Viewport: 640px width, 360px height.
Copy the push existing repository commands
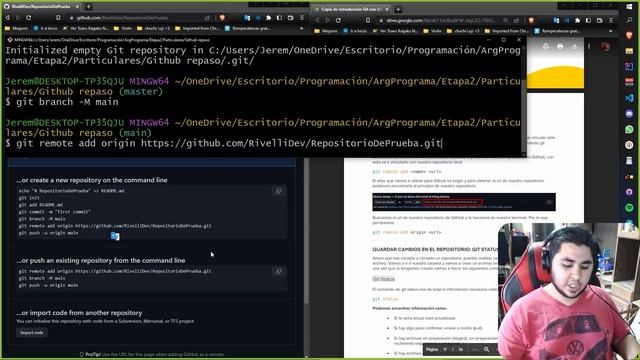coord(279,271)
